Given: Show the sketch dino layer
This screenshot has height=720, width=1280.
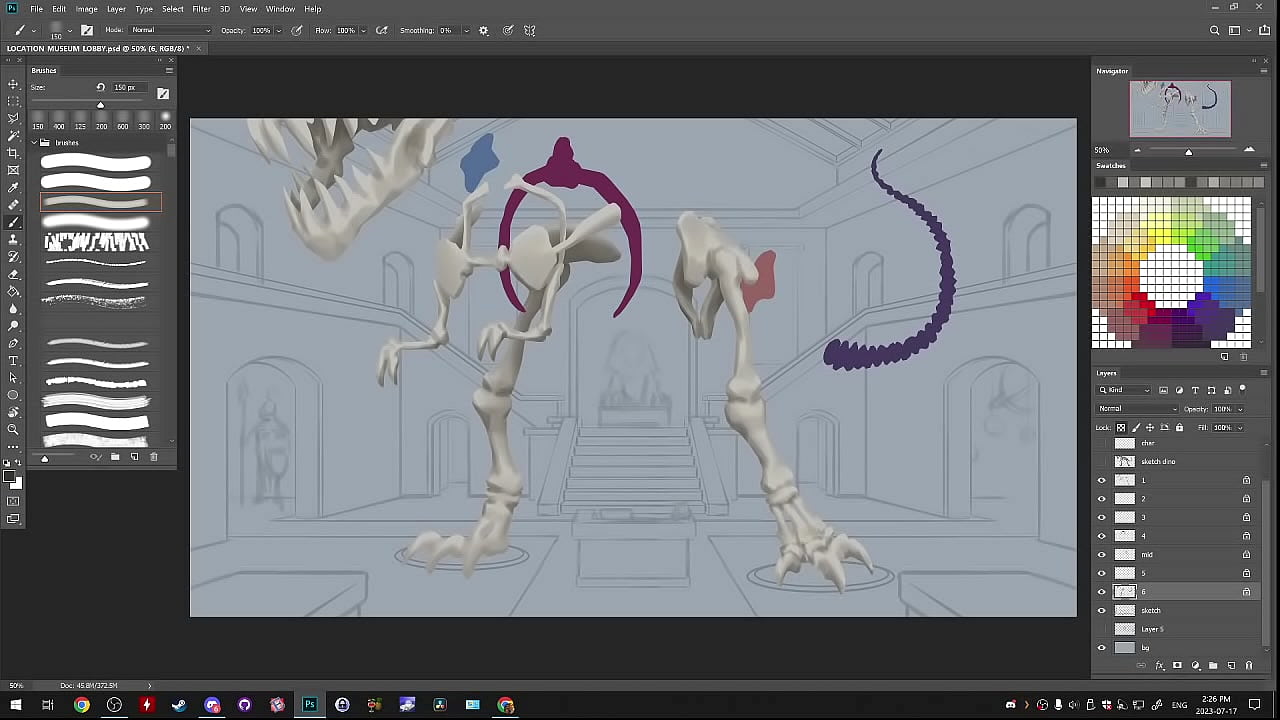Looking at the screenshot, I should coord(1102,462).
